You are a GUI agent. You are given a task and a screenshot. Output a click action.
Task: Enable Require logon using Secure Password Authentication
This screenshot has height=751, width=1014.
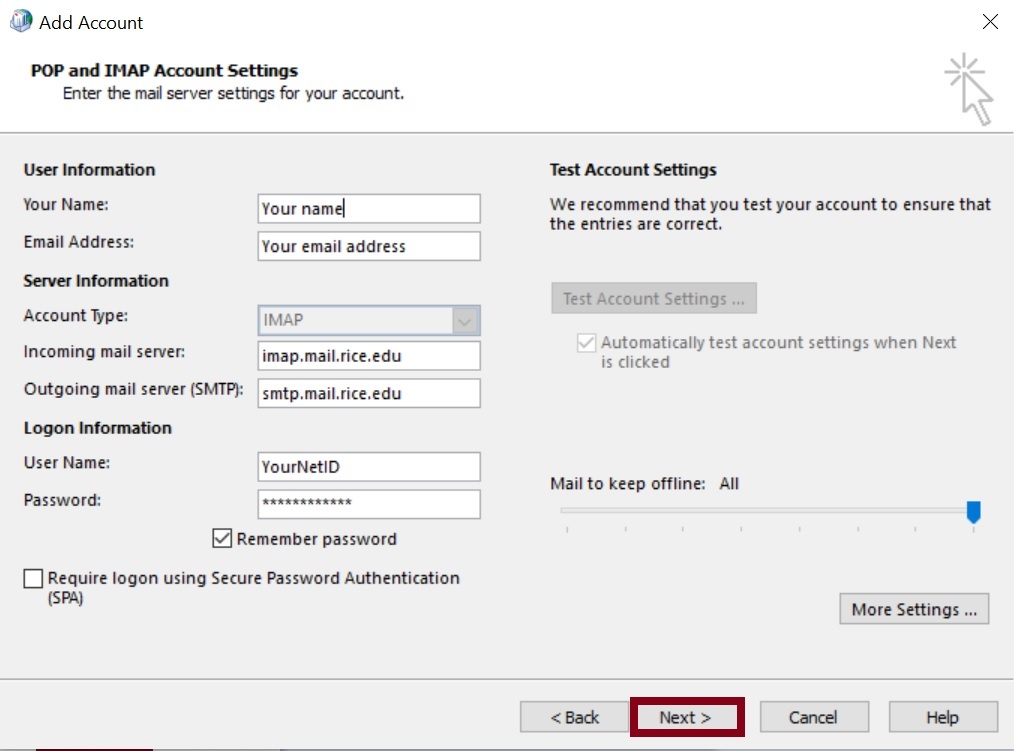[34, 579]
